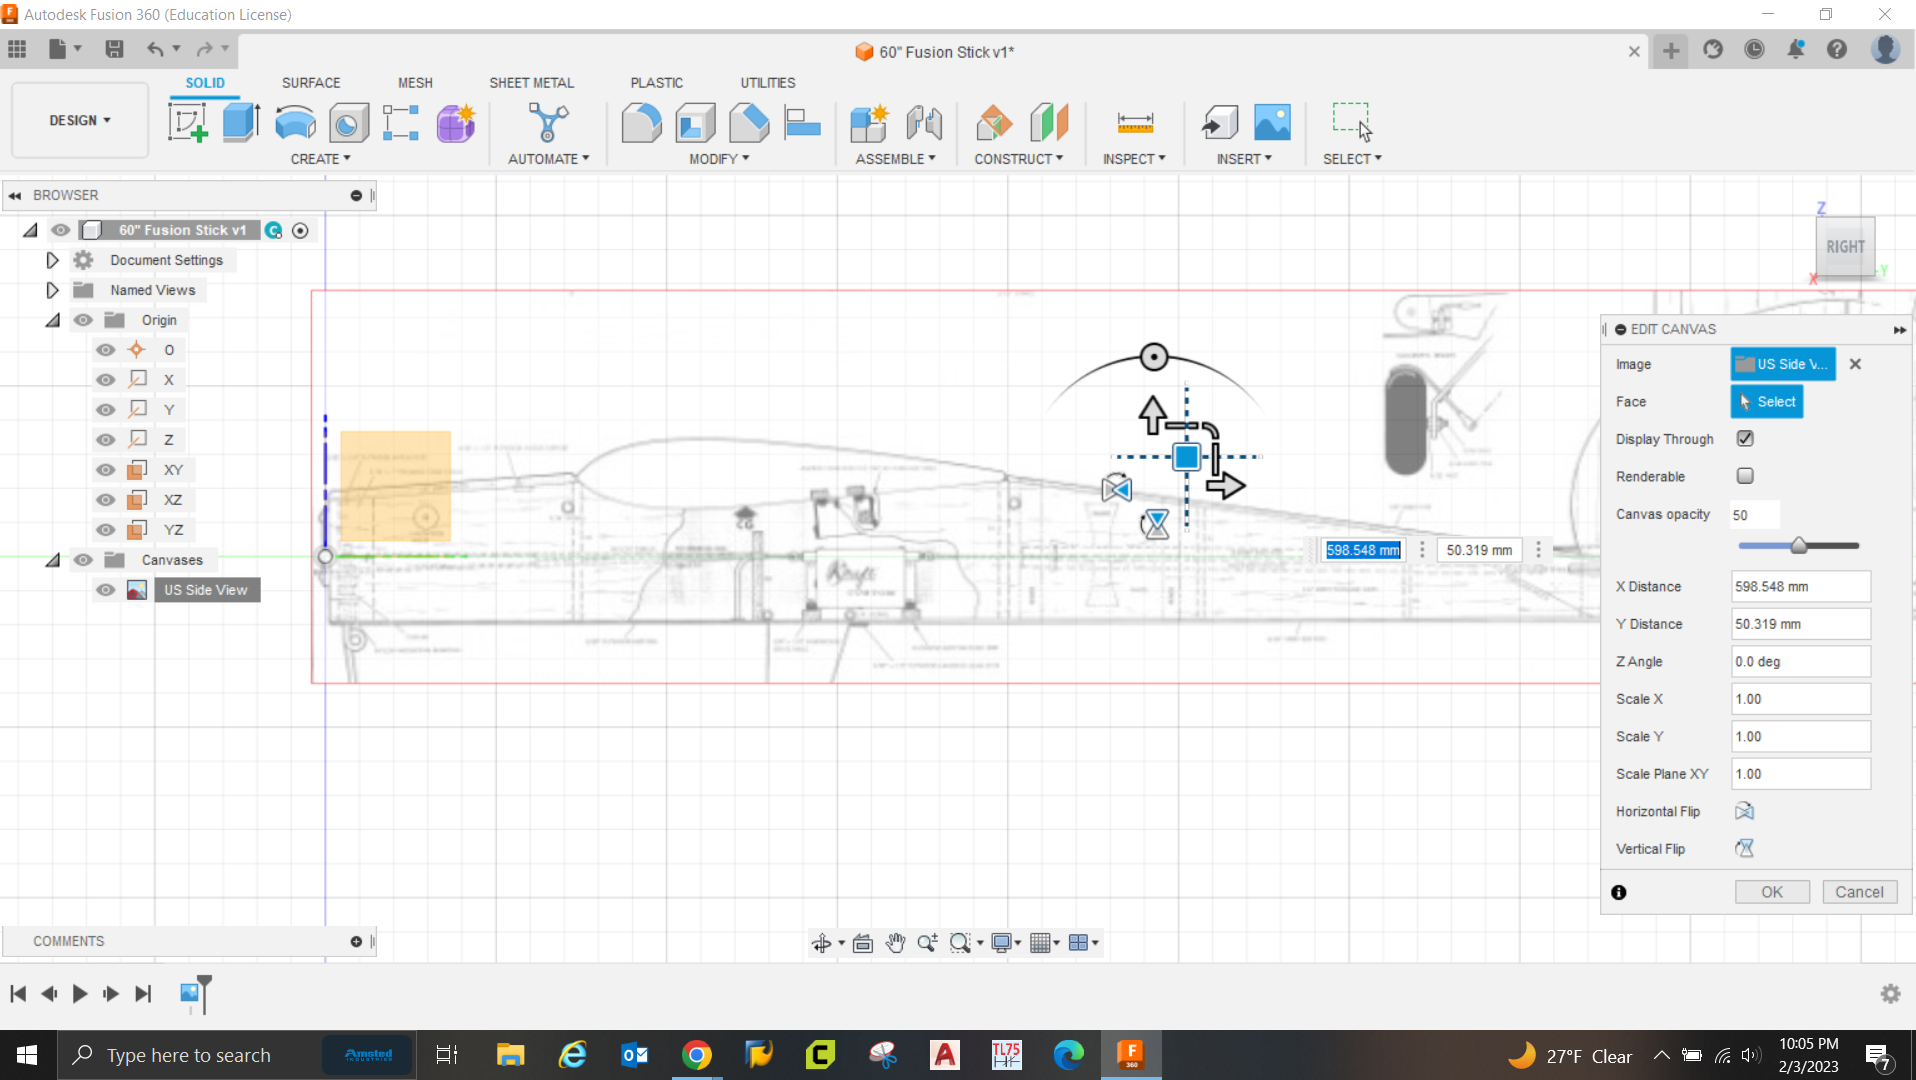Click the Fillet tool under Modify

(641, 123)
